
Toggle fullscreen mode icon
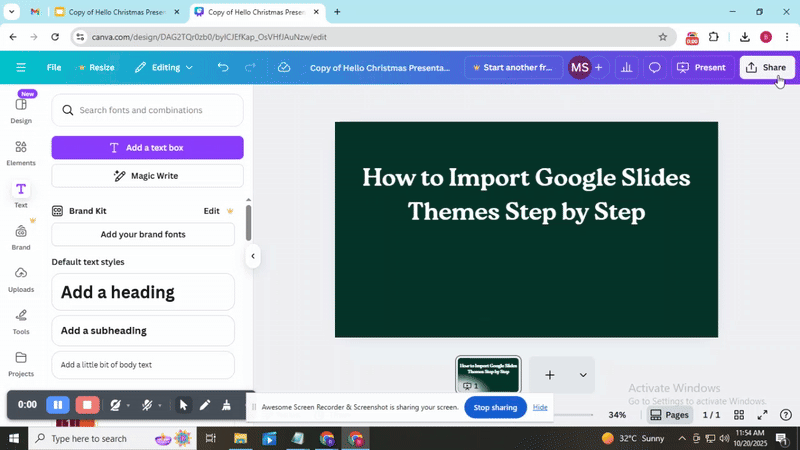pyautogui.click(x=762, y=415)
